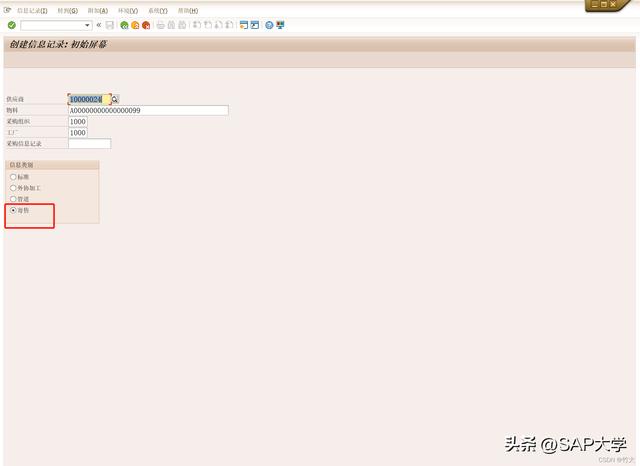Collapse the command field with the double chevron
The width and height of the screenshot is (640, 466).
(99, 25)
